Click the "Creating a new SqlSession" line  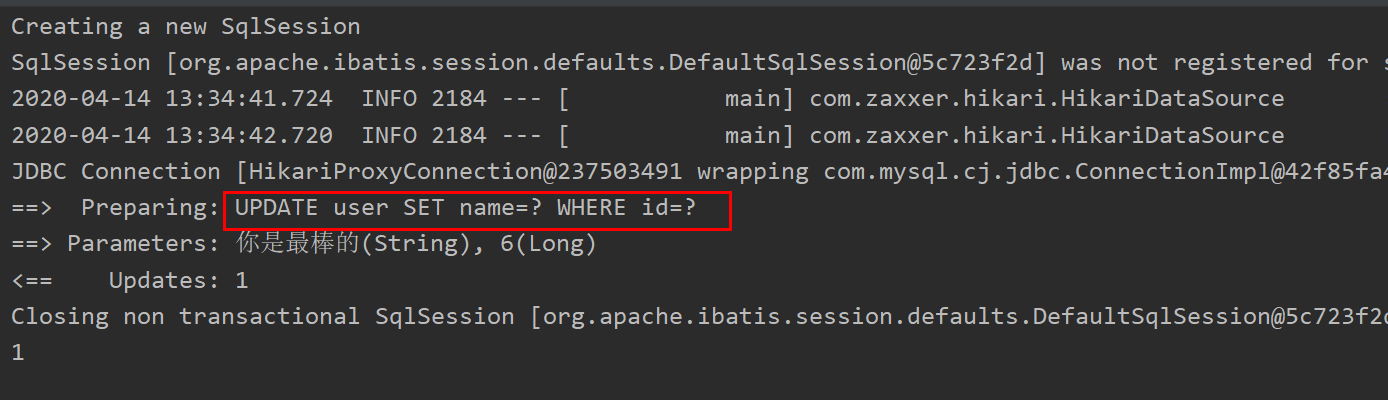click(185, 26)
